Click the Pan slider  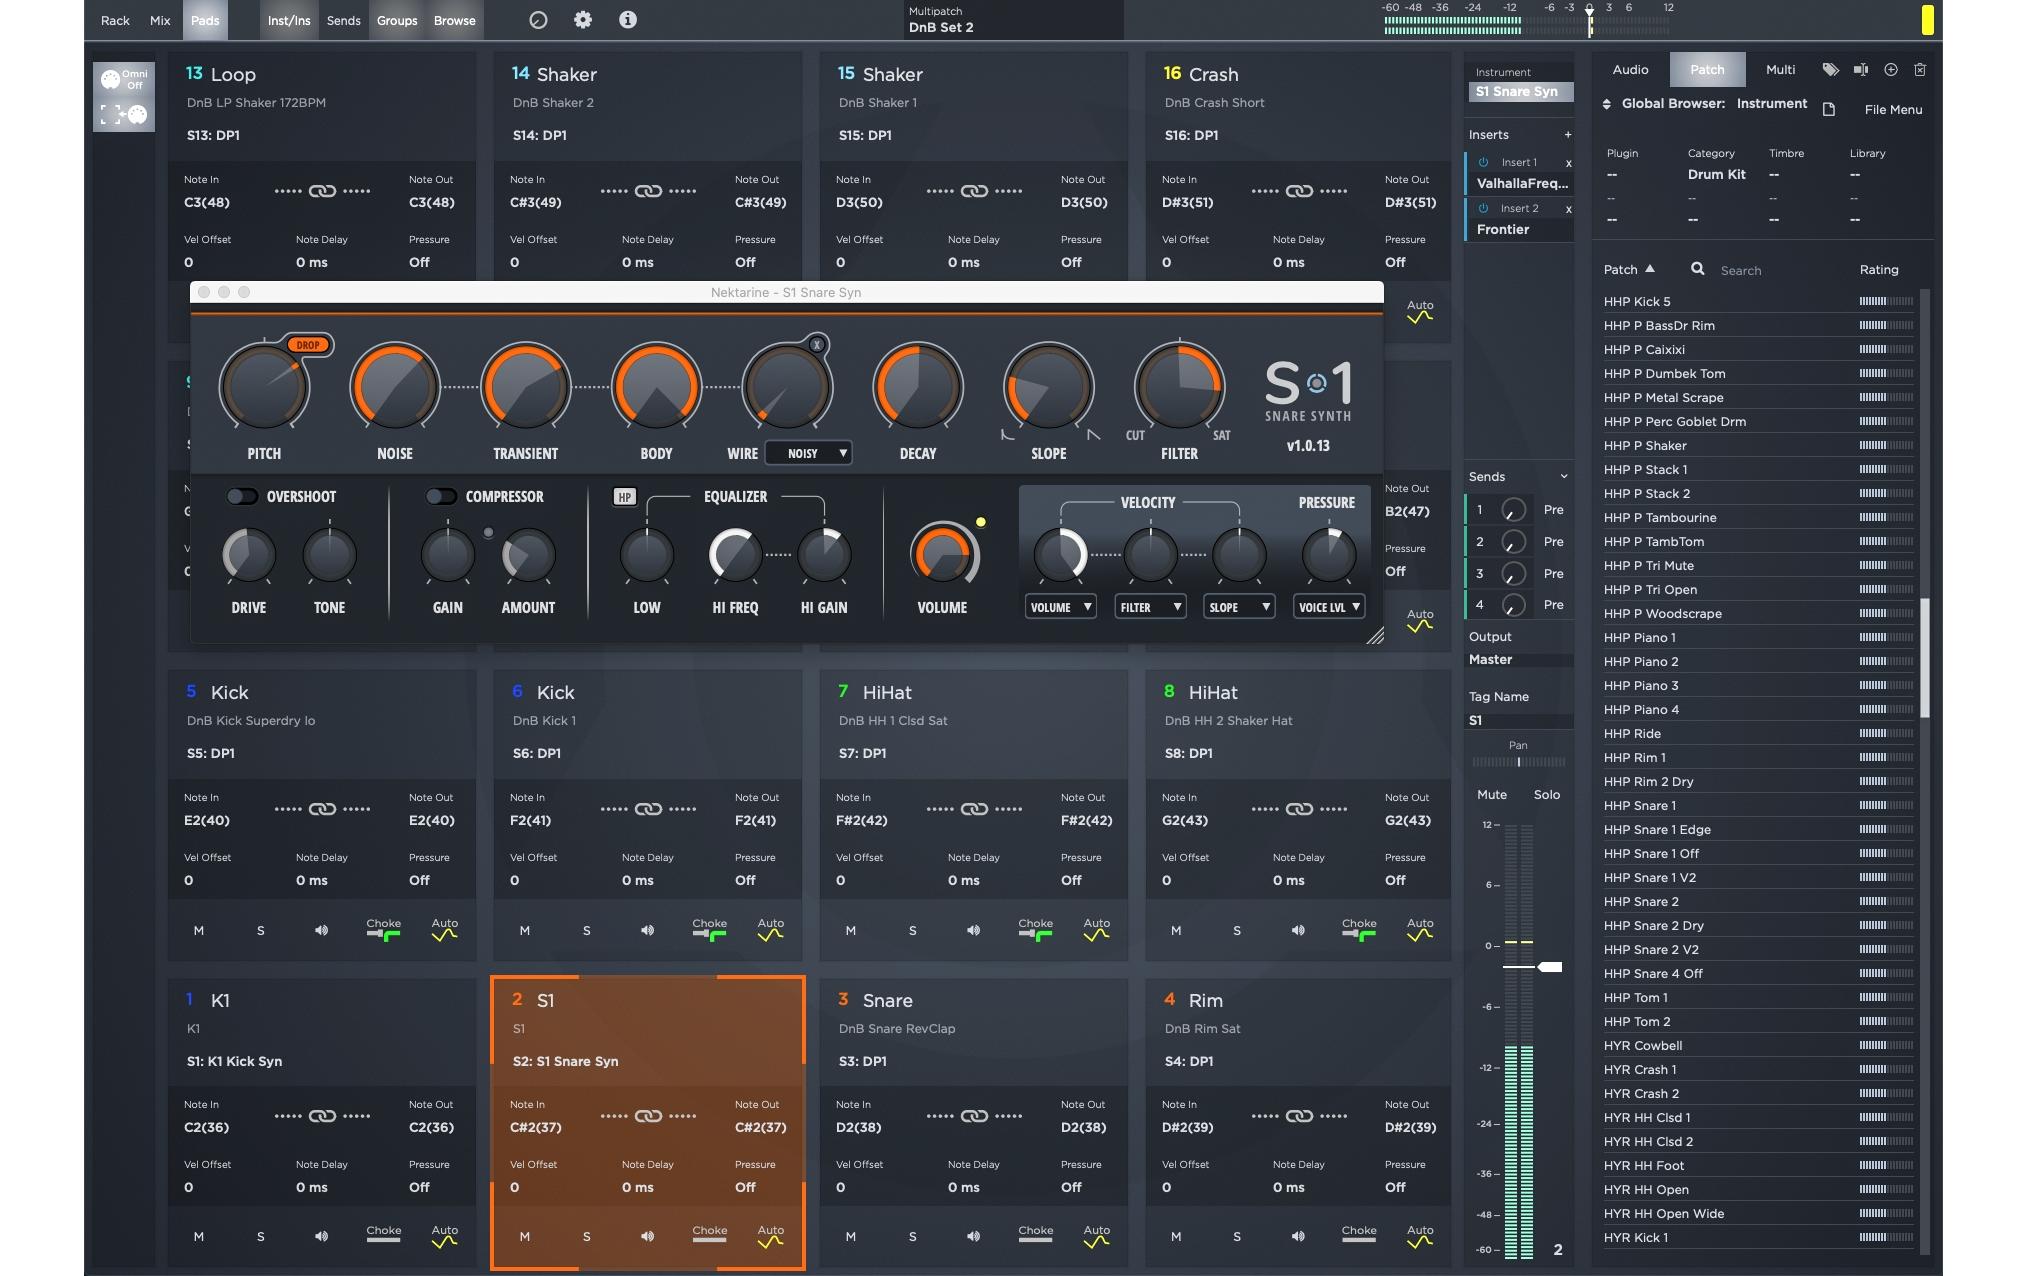1518,762
